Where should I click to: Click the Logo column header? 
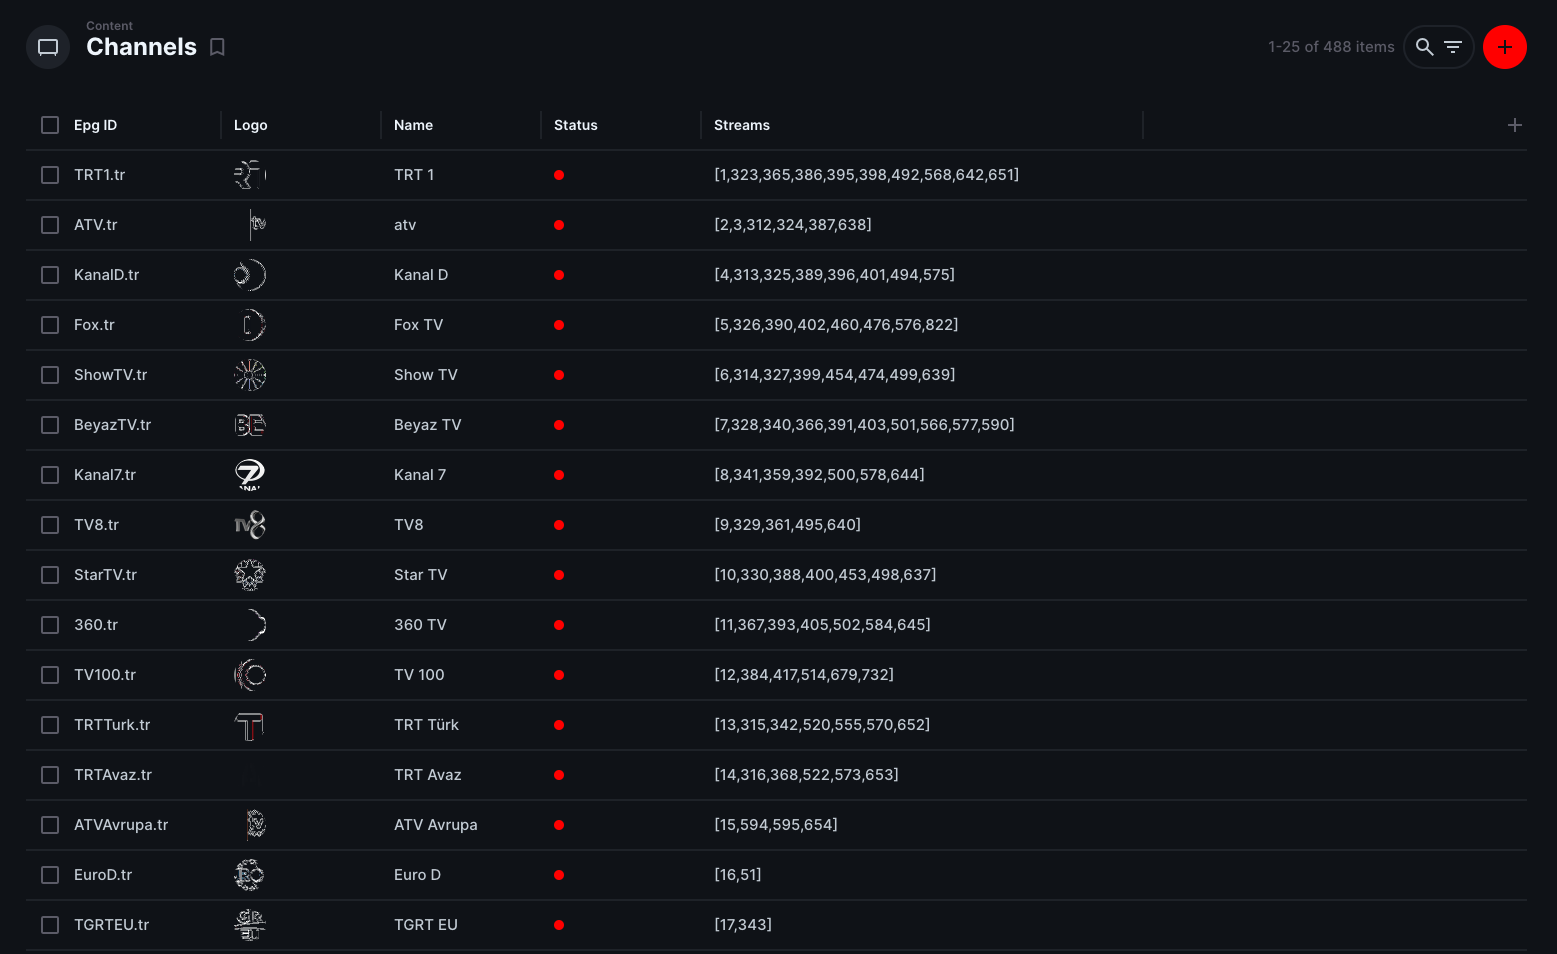[x=250, y=125]
